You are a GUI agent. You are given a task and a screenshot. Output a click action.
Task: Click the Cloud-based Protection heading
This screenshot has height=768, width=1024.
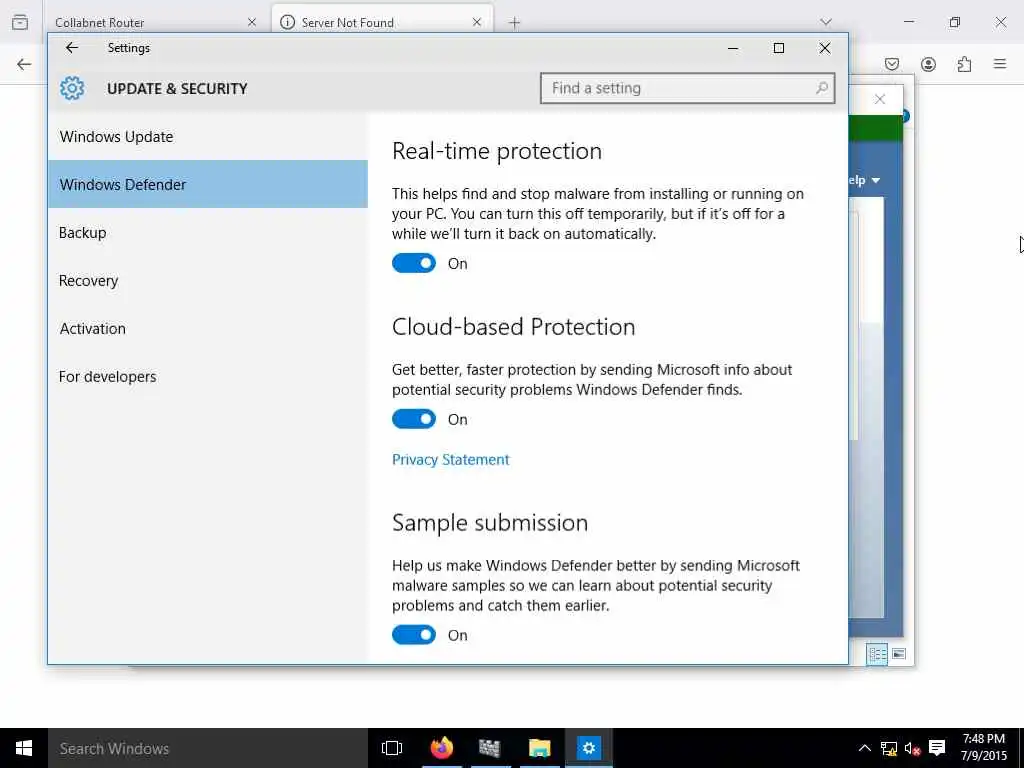tap(513, 327)
